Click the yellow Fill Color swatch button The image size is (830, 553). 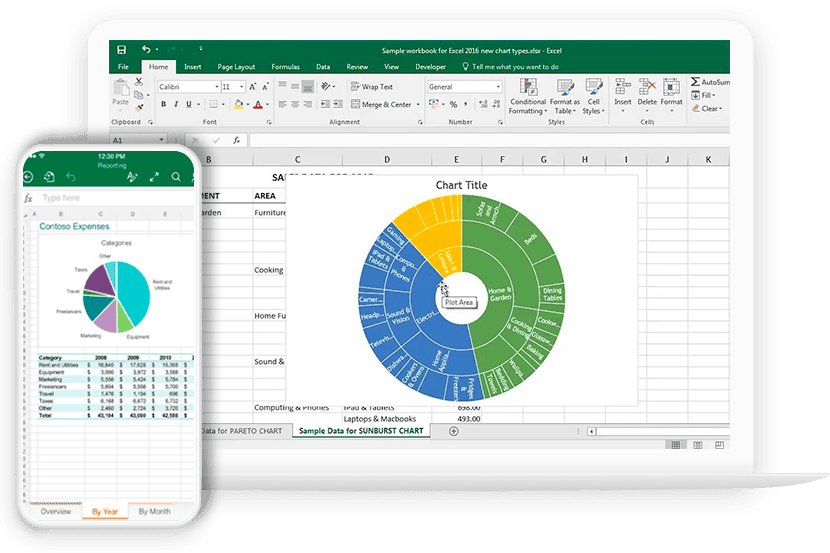click(x=239, y=104)
